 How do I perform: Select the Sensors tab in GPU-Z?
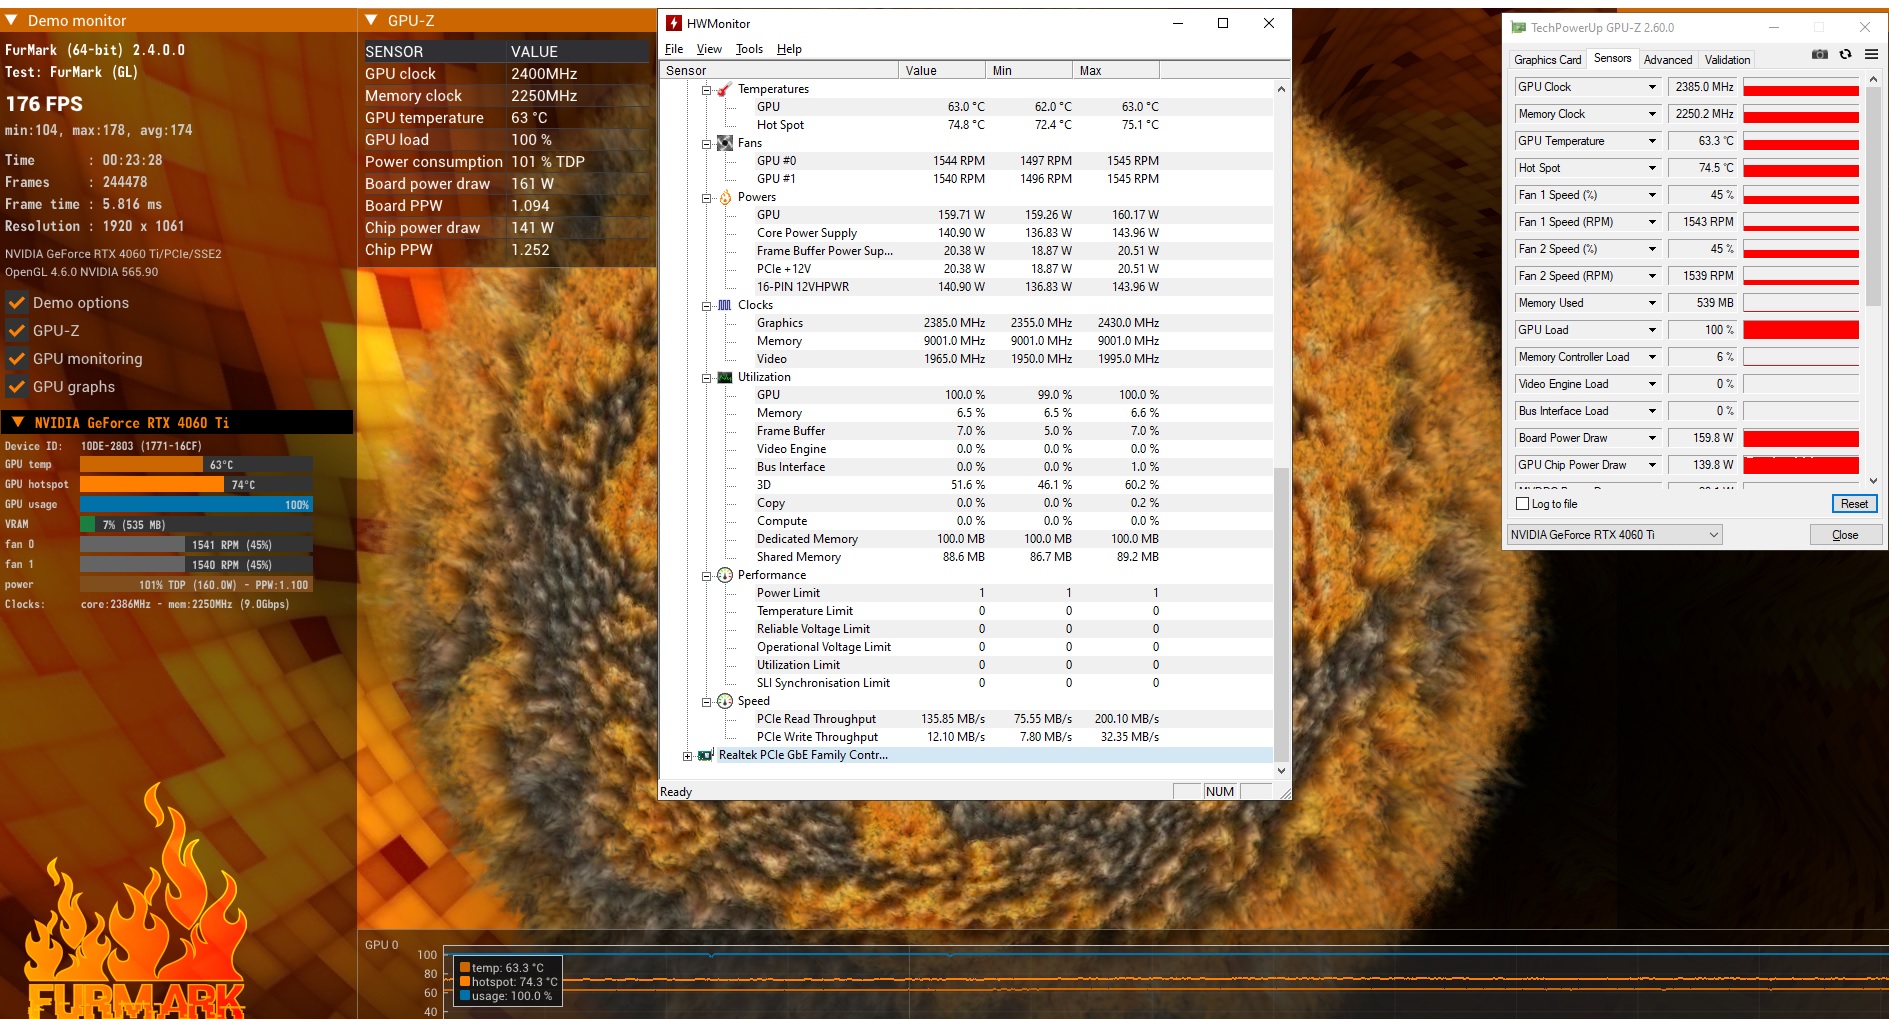coord(1612,58)
